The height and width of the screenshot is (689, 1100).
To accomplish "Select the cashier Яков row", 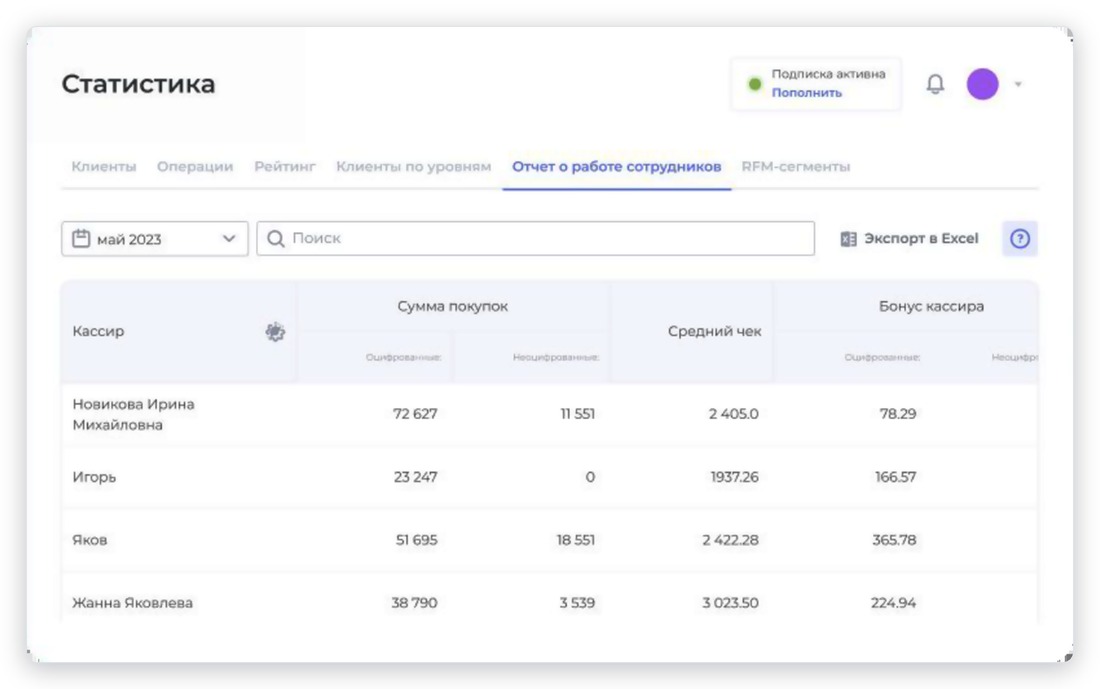I will 549,540.
